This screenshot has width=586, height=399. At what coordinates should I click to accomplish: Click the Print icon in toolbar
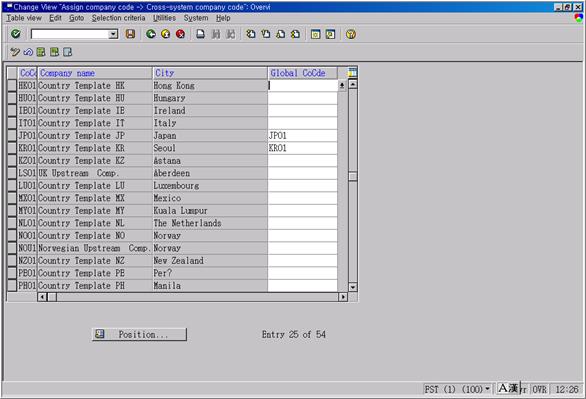(201, 34)
